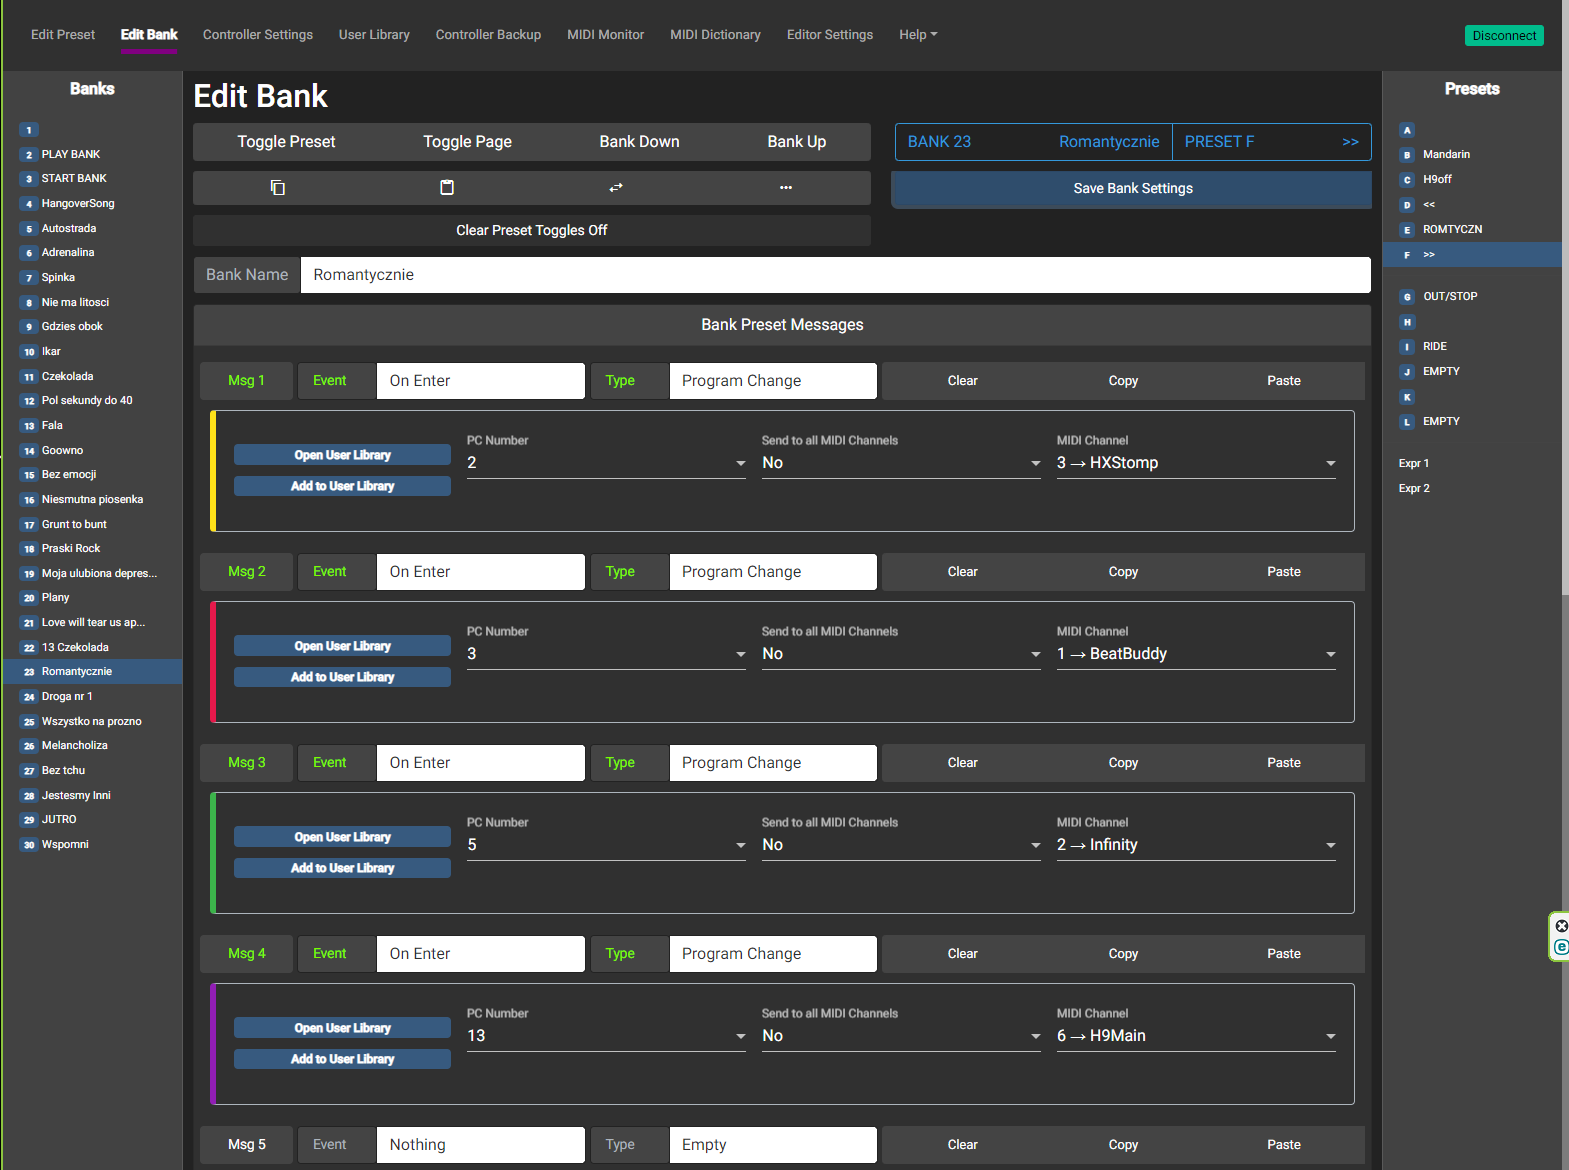
Task: Select the Niesmutna piosenka bank
Action: pyautogui.click(x=92, y=500)
